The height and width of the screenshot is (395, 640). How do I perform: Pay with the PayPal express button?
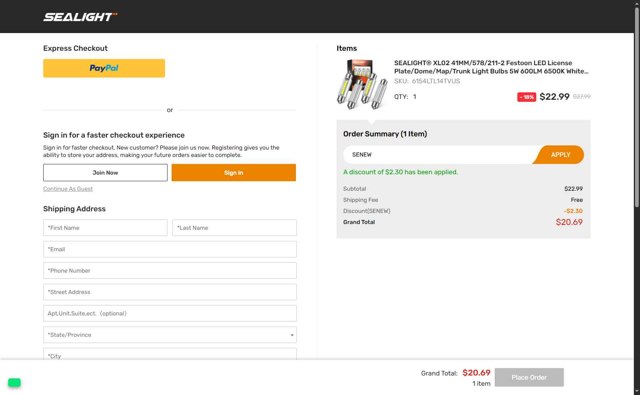[104, 68]
